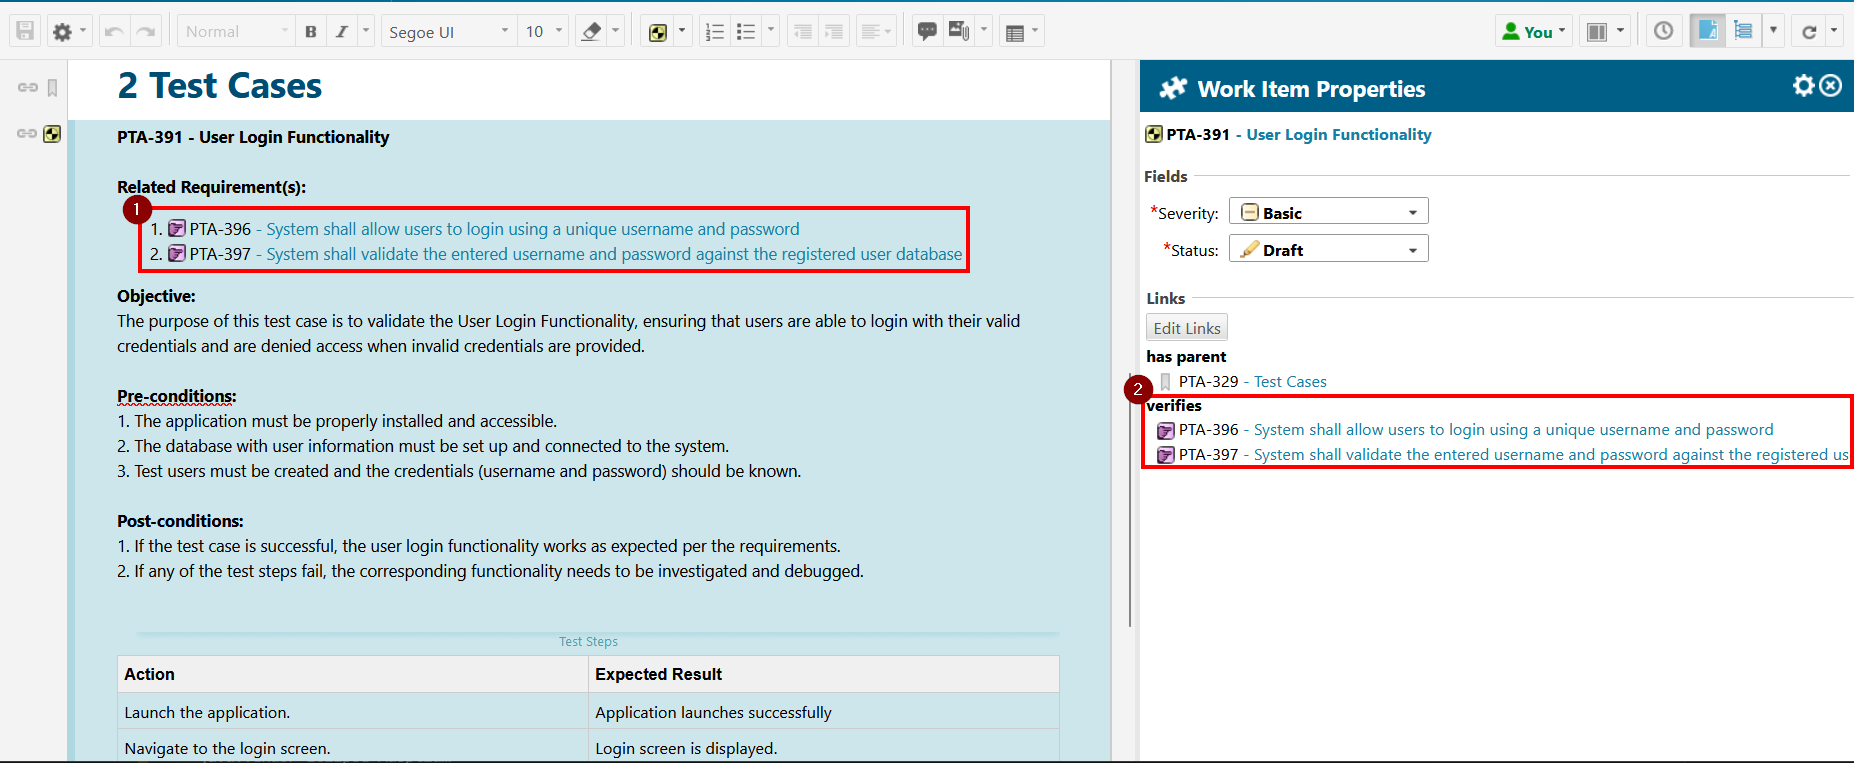Toggle italic formatting

pyautogui.click(x=341, y=31)
